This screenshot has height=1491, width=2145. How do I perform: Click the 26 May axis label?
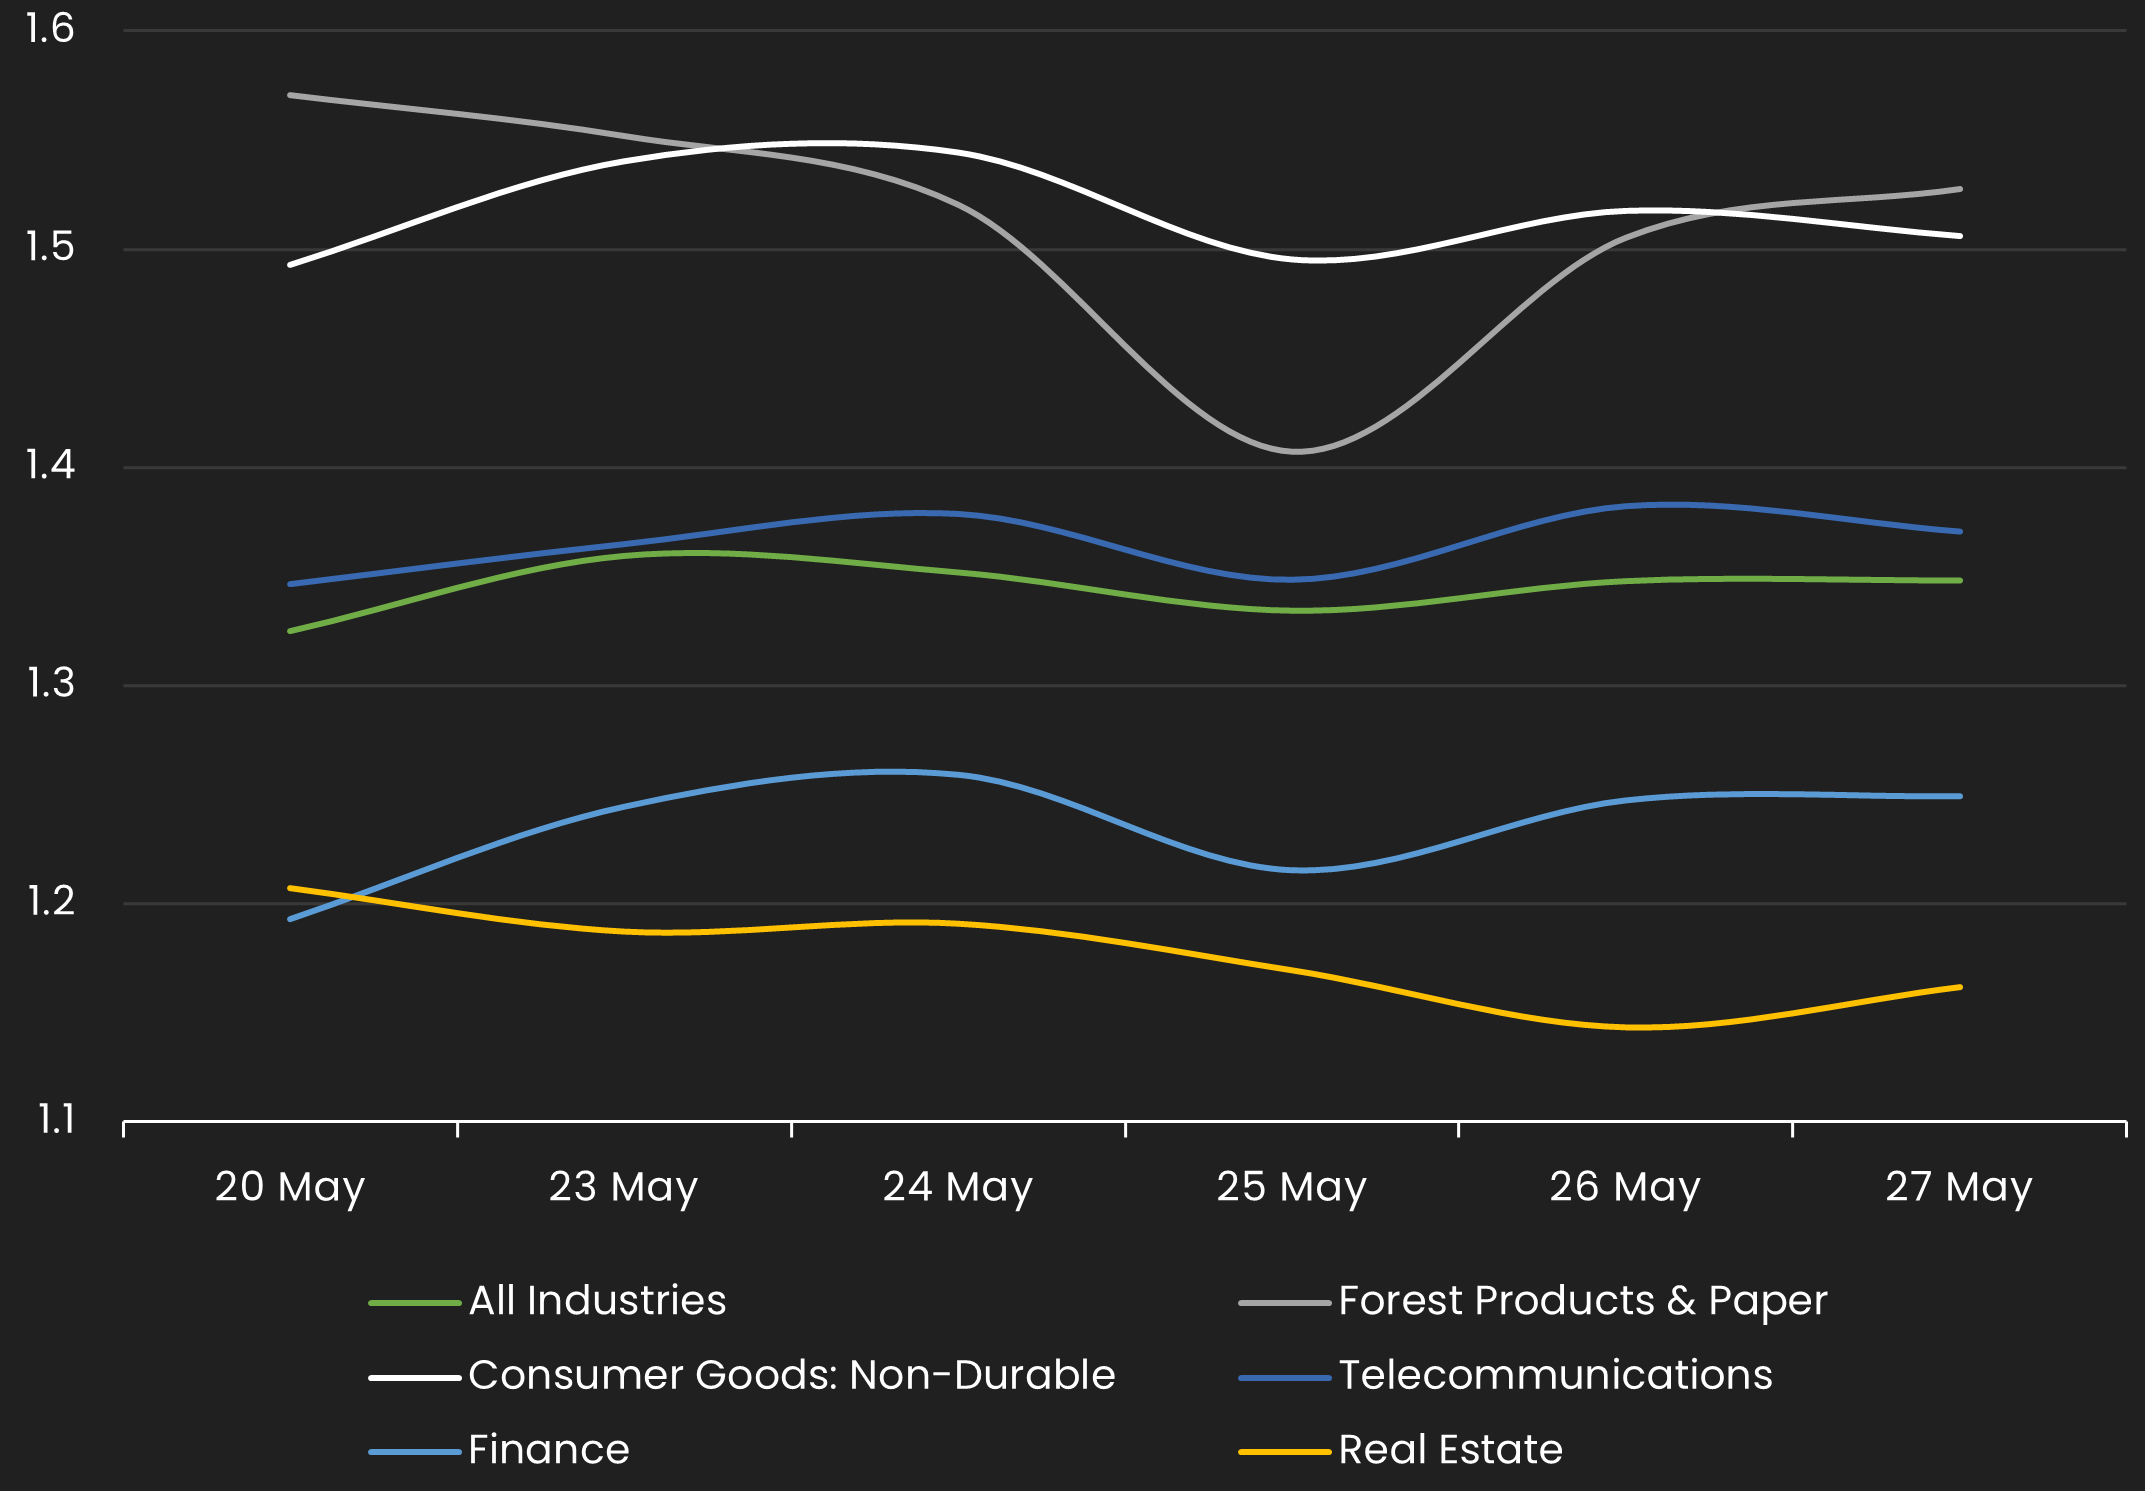(1625, 1188)
